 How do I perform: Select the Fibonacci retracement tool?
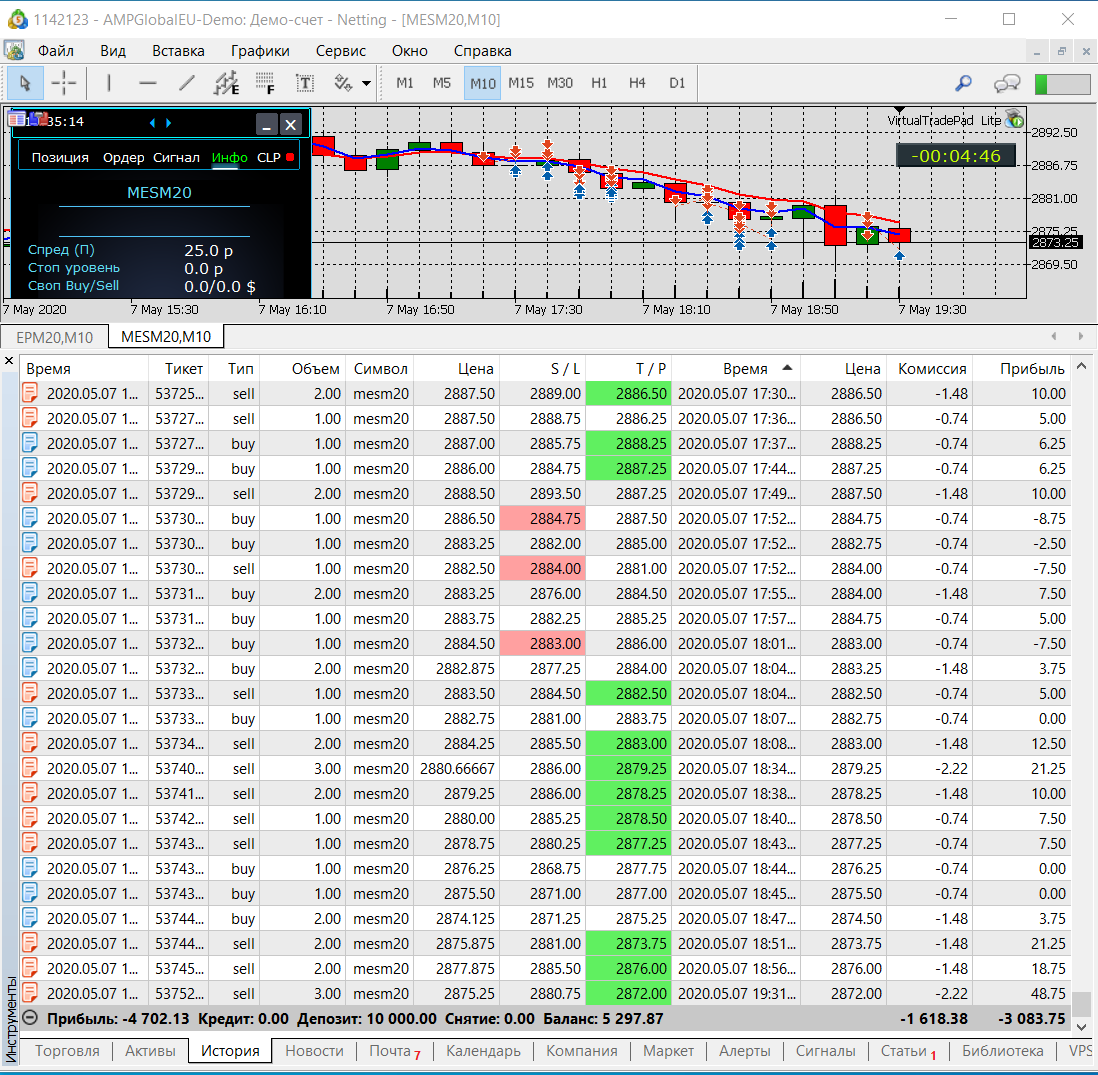tap(265, 83)
